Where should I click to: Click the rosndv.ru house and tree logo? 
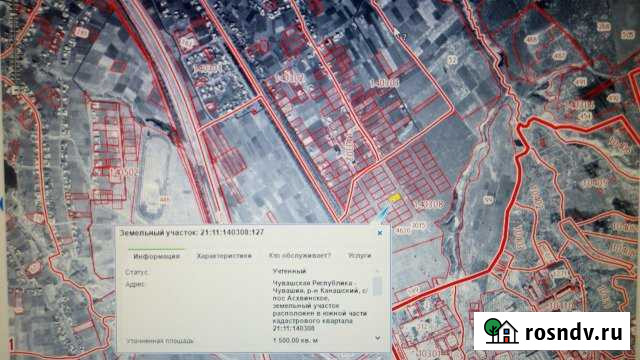[501, 331]
